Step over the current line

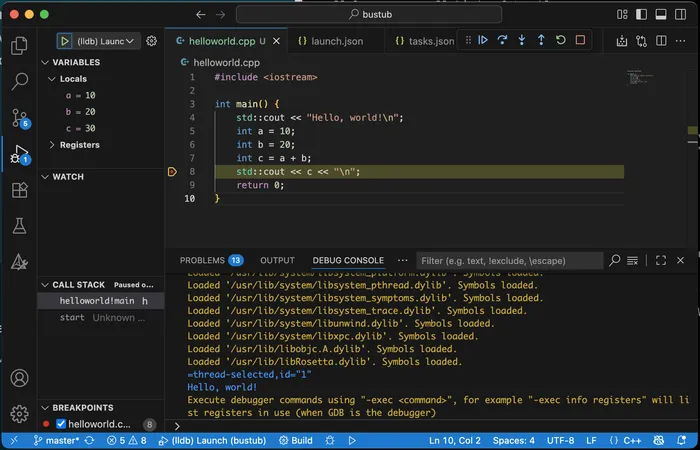(x=502, y=40)
